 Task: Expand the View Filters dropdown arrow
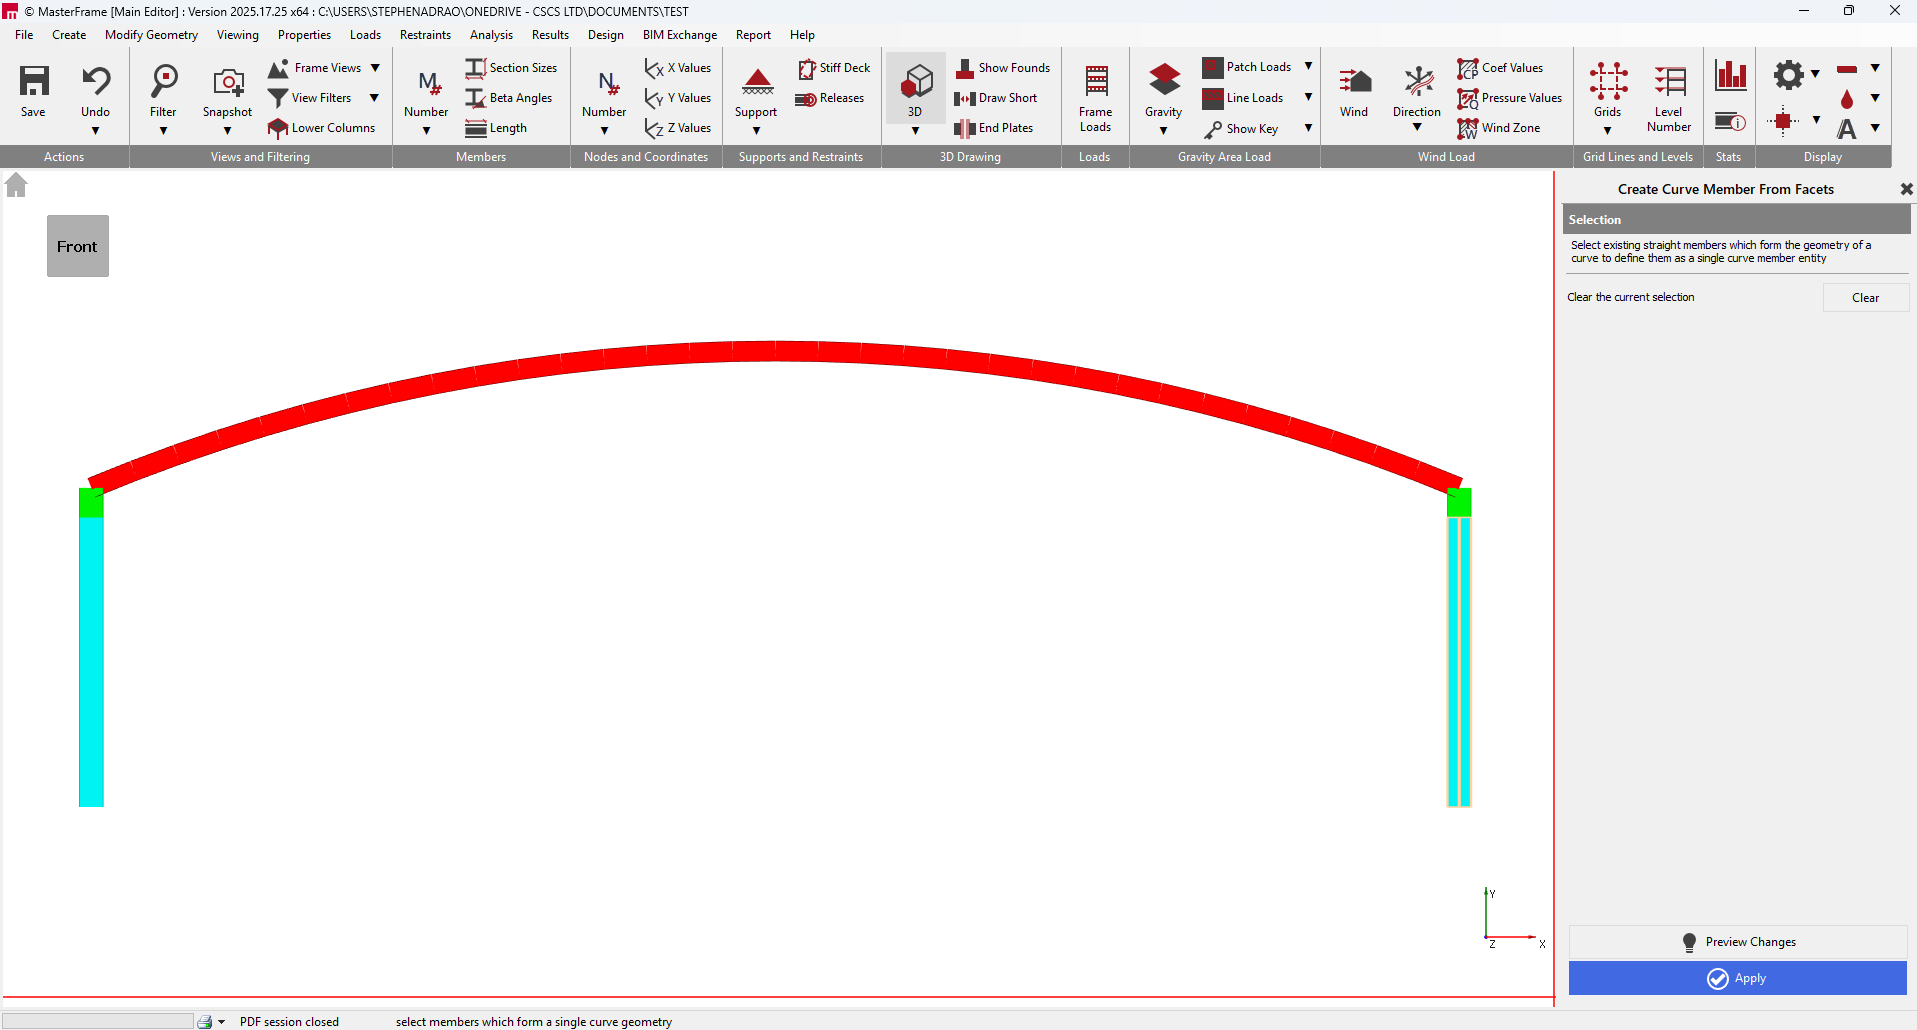[375, 98]
